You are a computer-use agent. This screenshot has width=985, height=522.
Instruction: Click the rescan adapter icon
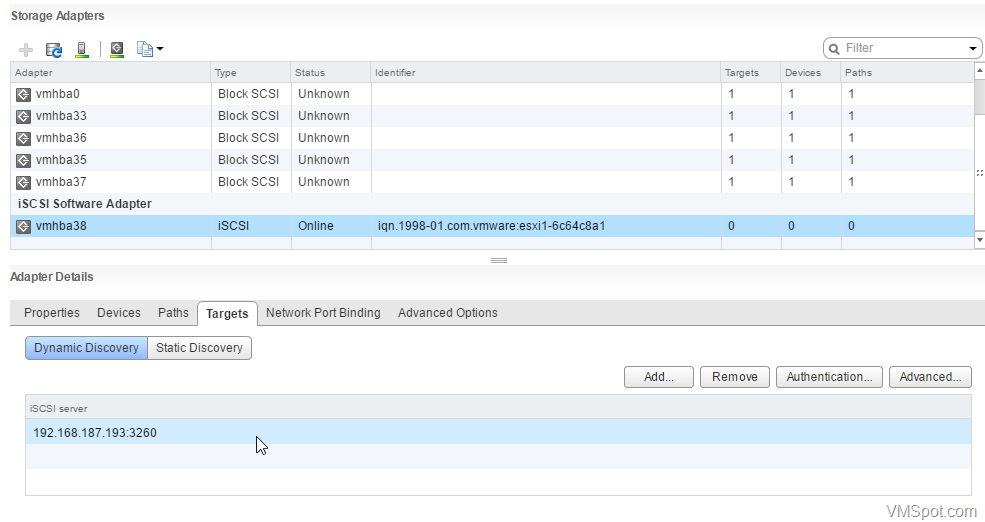[117, 49]
